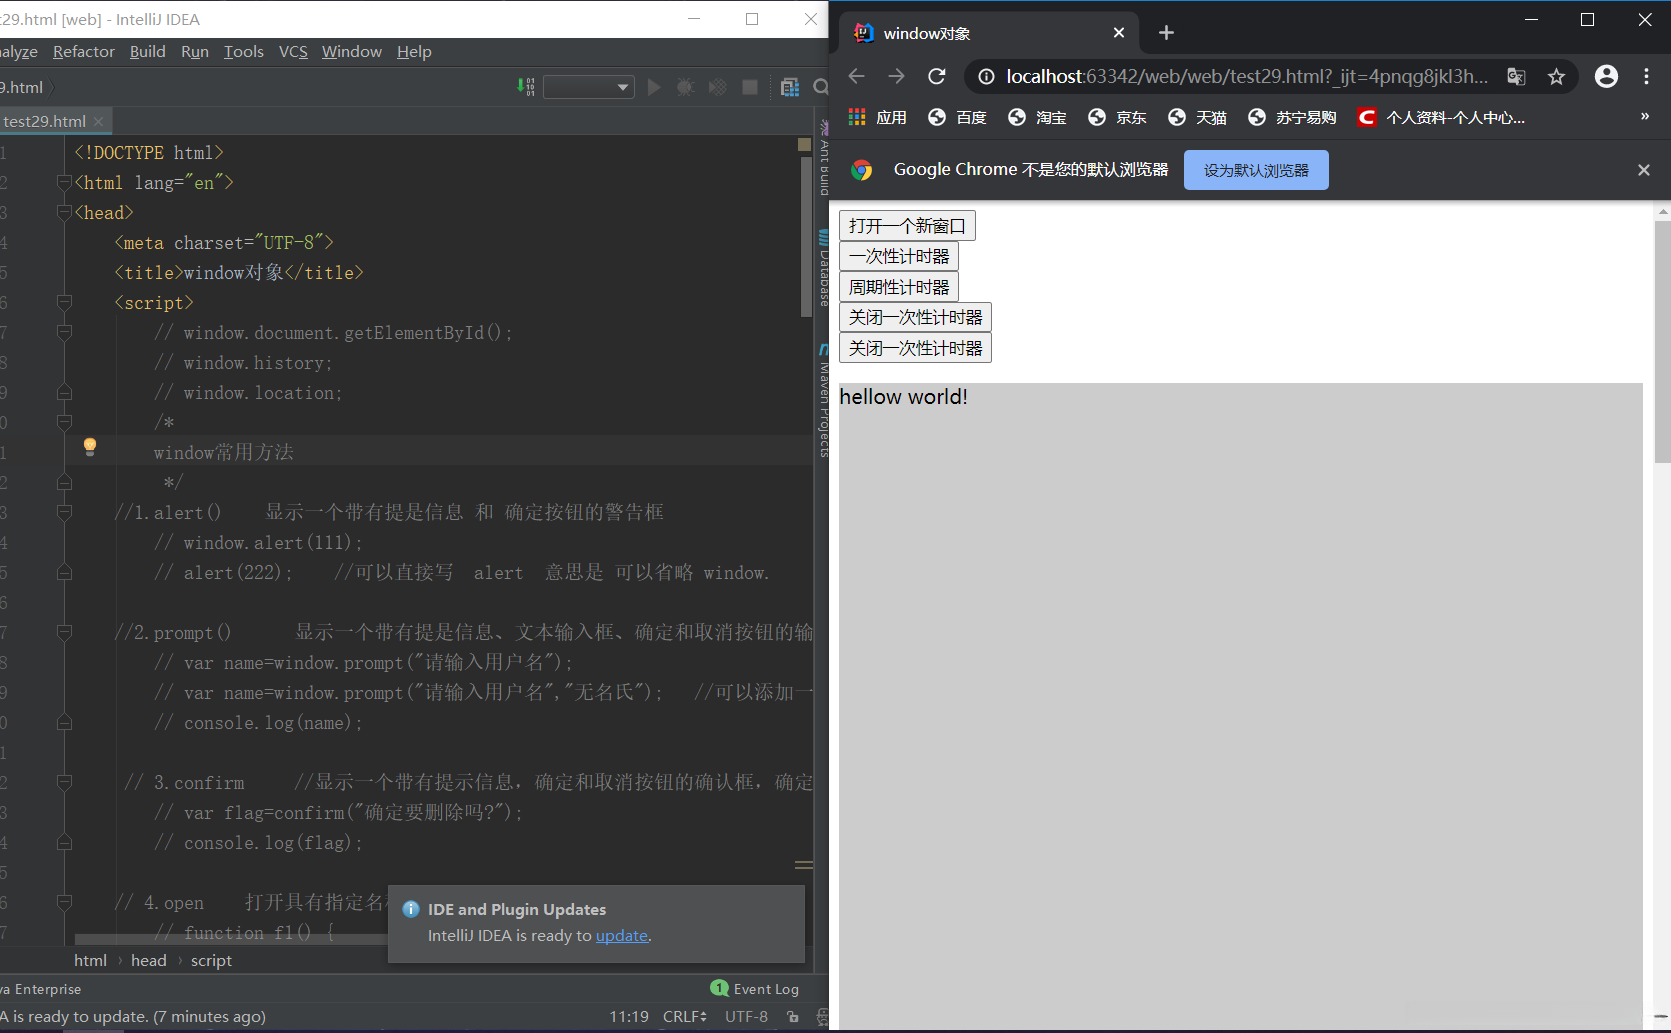Open the run configuration dropdown

[x=588, y=87]
